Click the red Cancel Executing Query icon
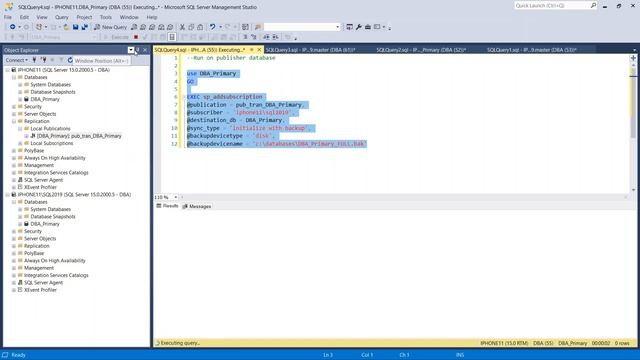The height and width of the screenshot is (360, 640). click(136, 37)
